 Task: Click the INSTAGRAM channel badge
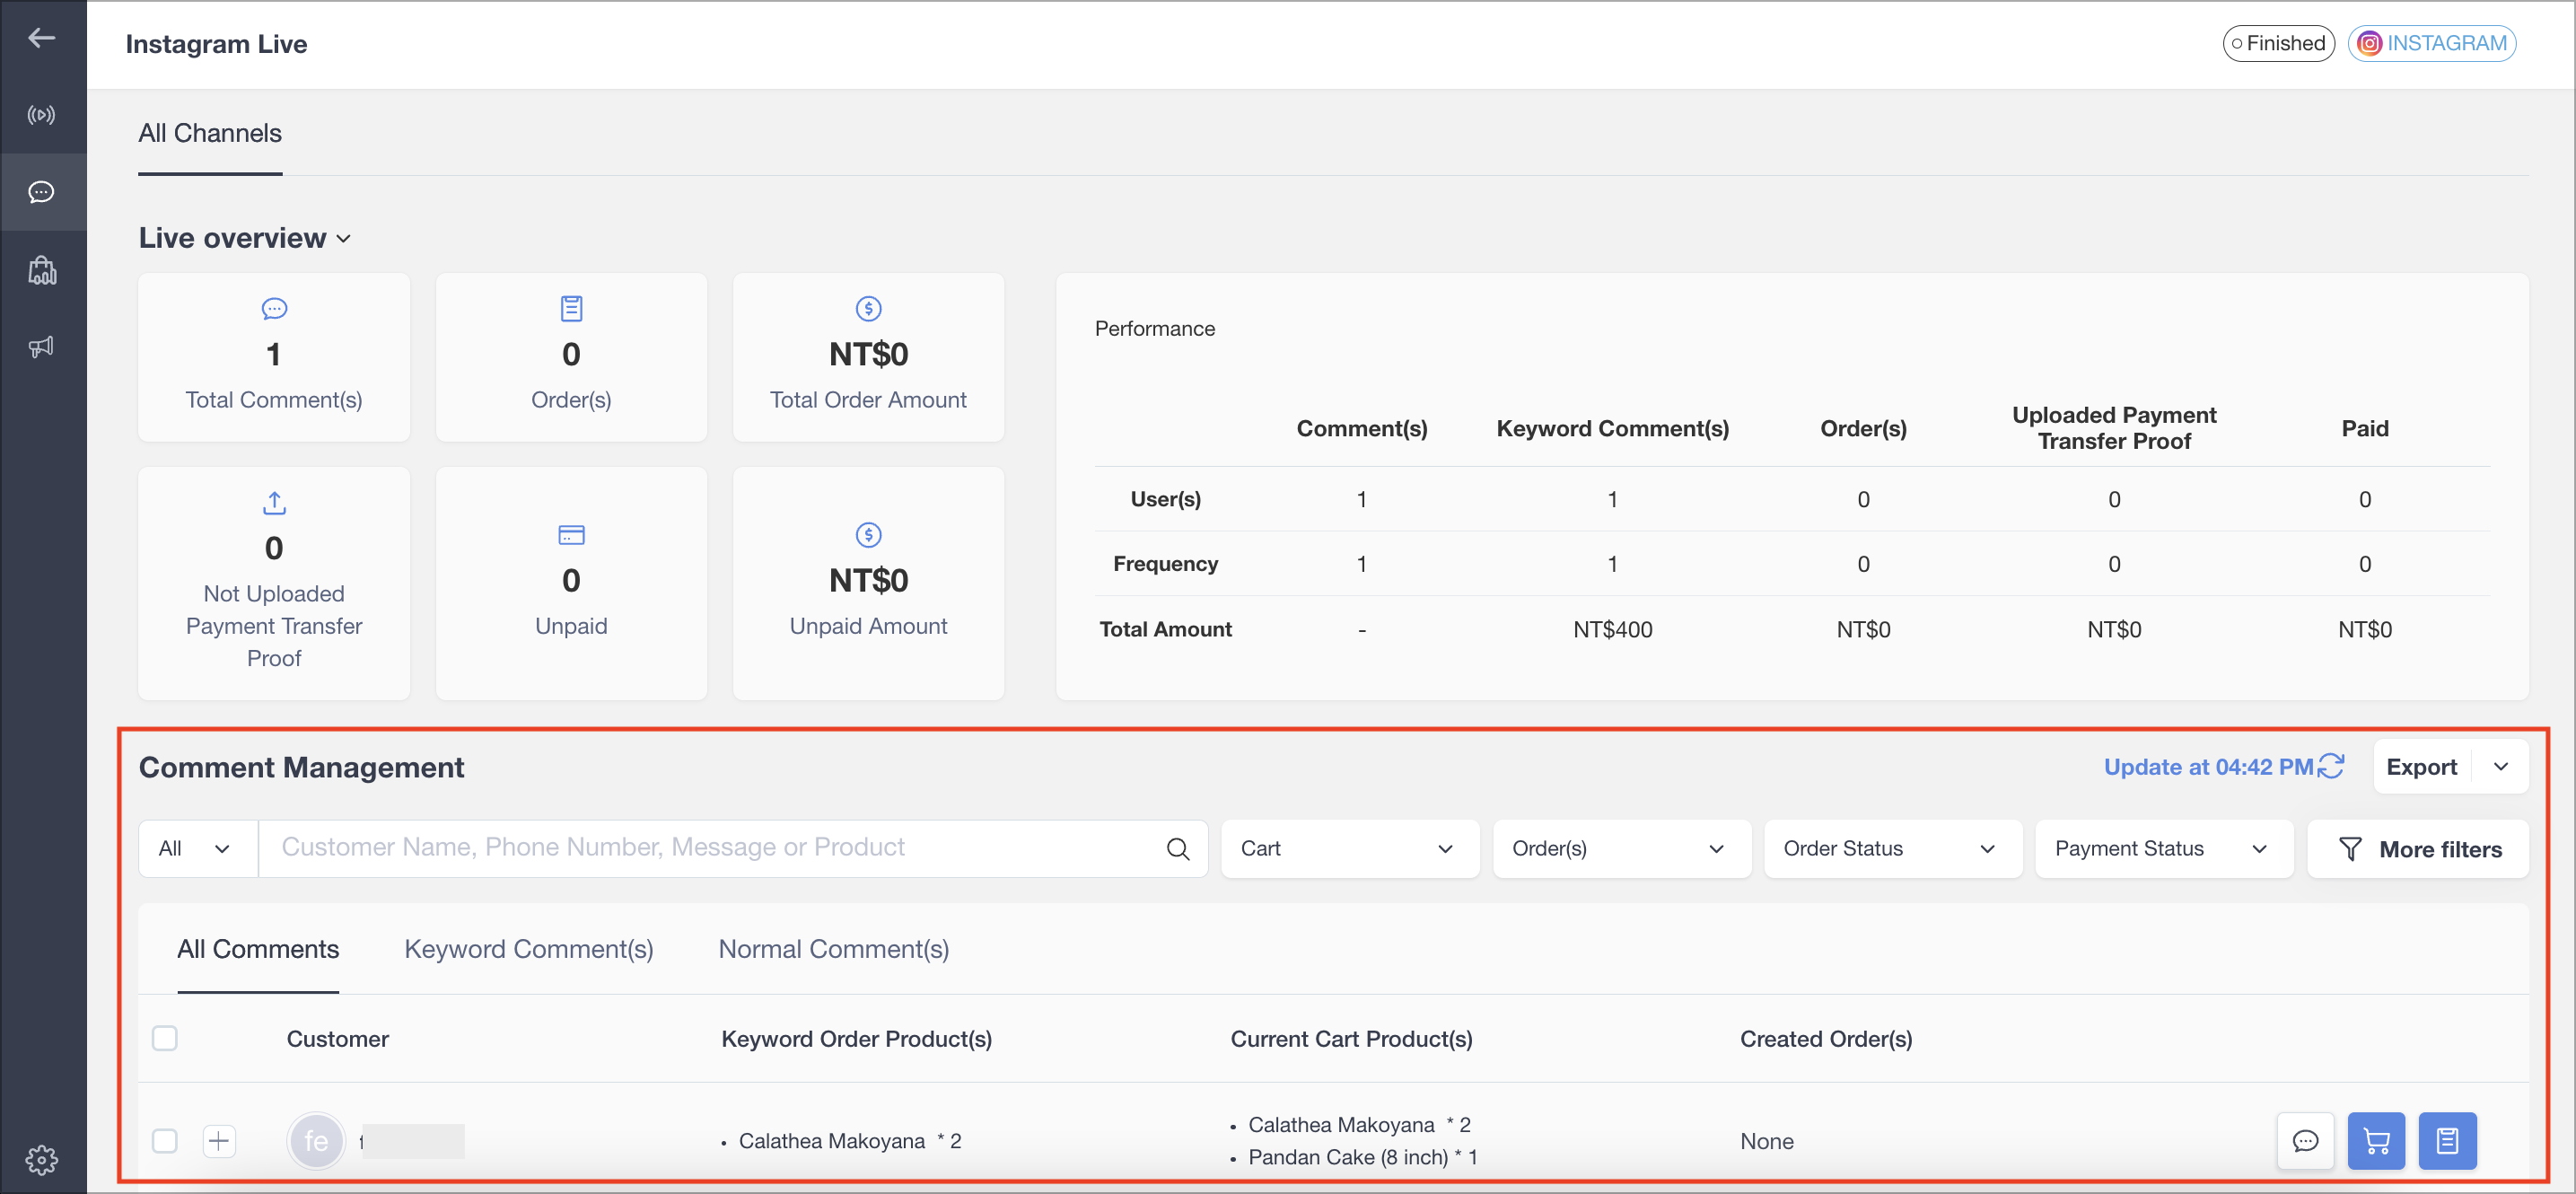(x=2431, y=43)
